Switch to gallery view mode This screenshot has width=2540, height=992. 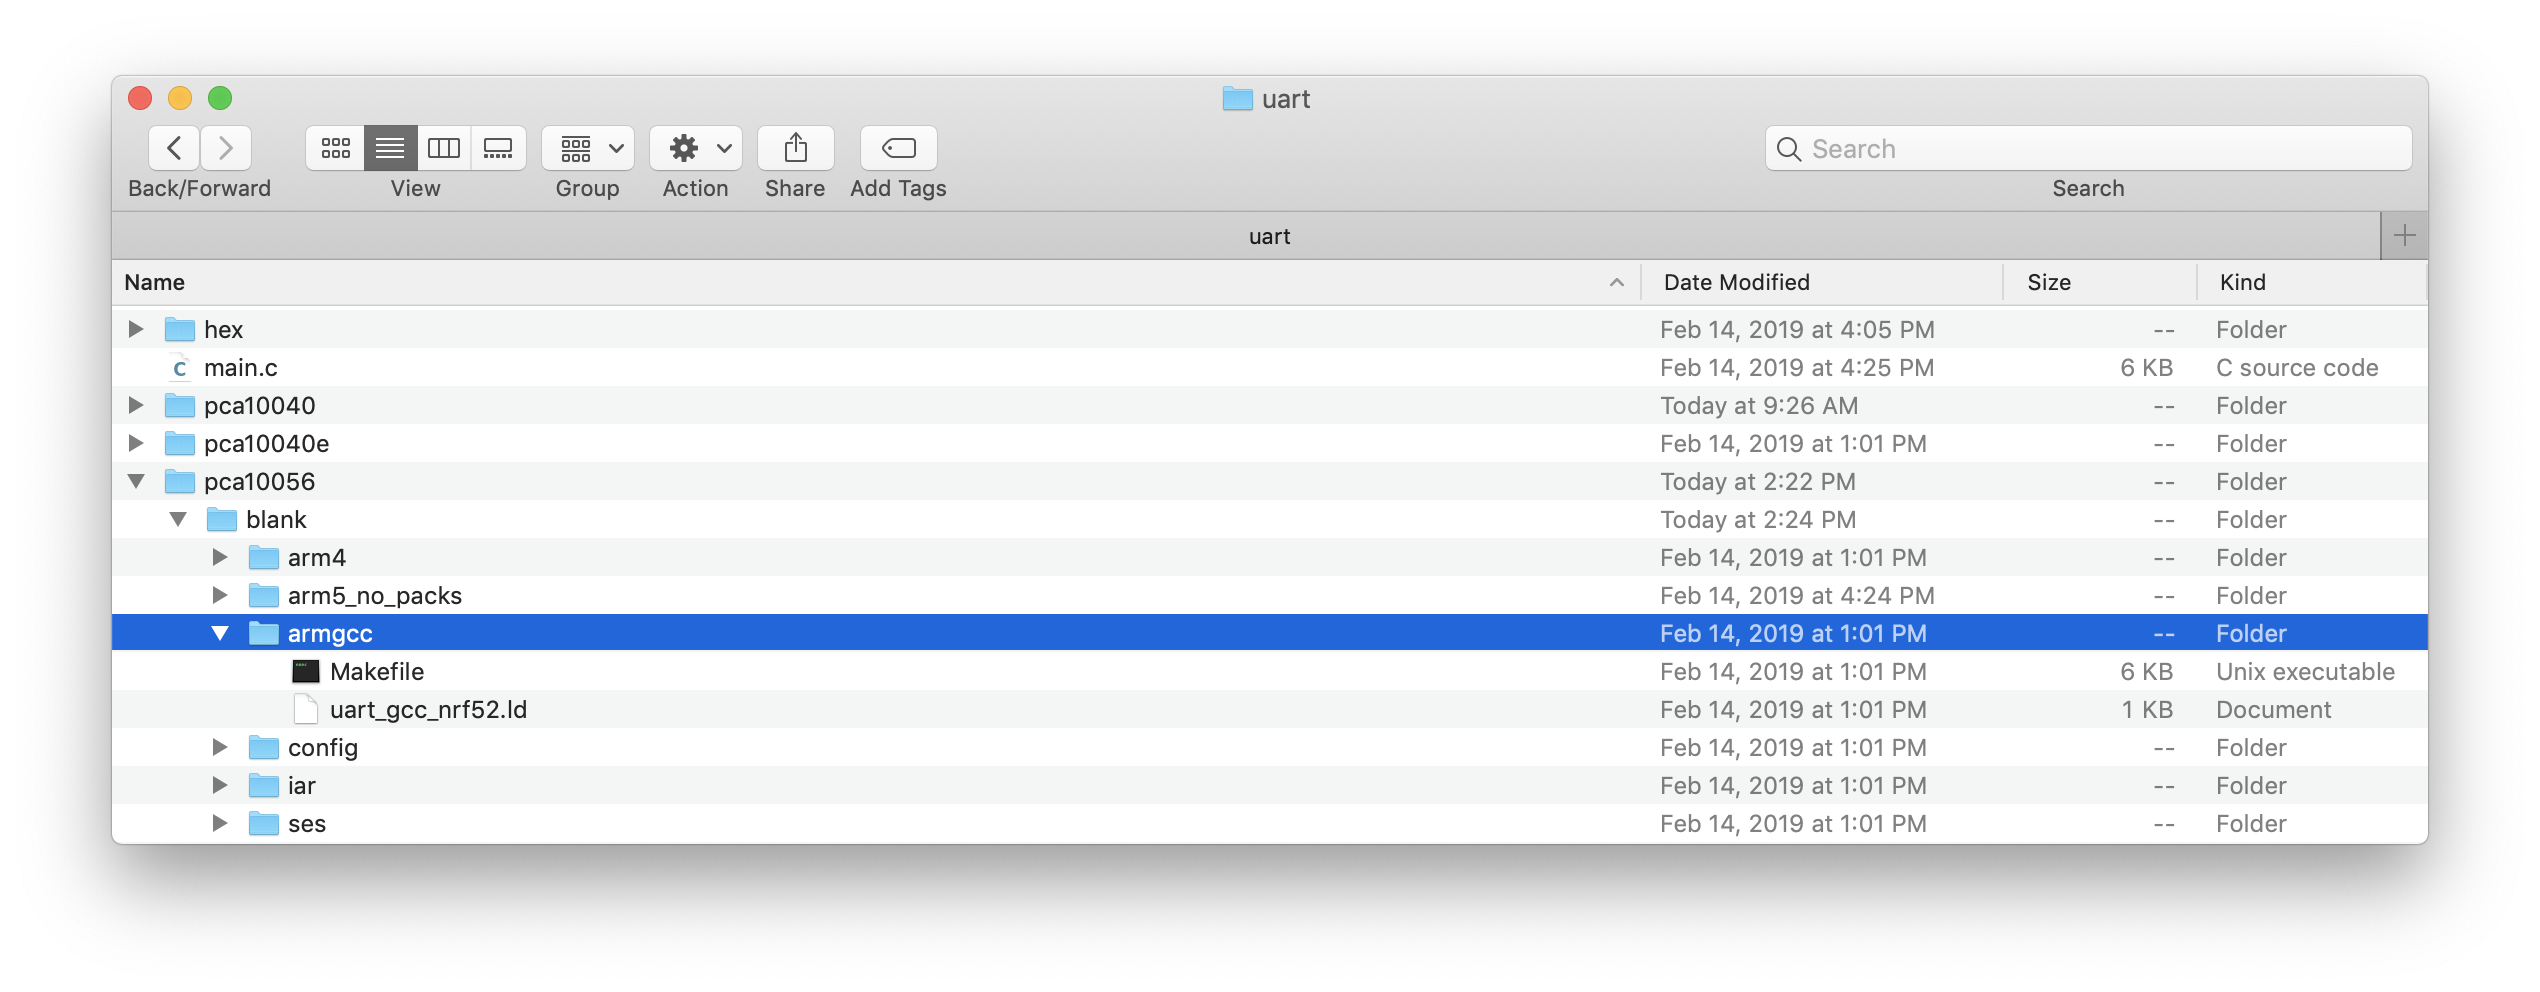click(x=498, y=149)
